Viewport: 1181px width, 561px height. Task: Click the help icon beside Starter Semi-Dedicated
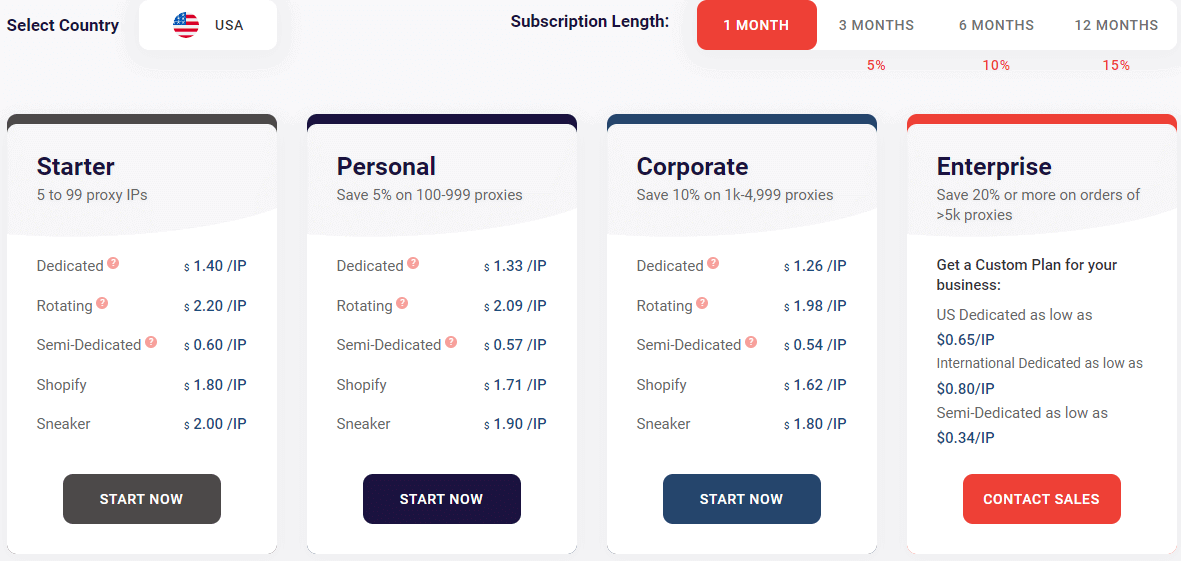point(151,343)
